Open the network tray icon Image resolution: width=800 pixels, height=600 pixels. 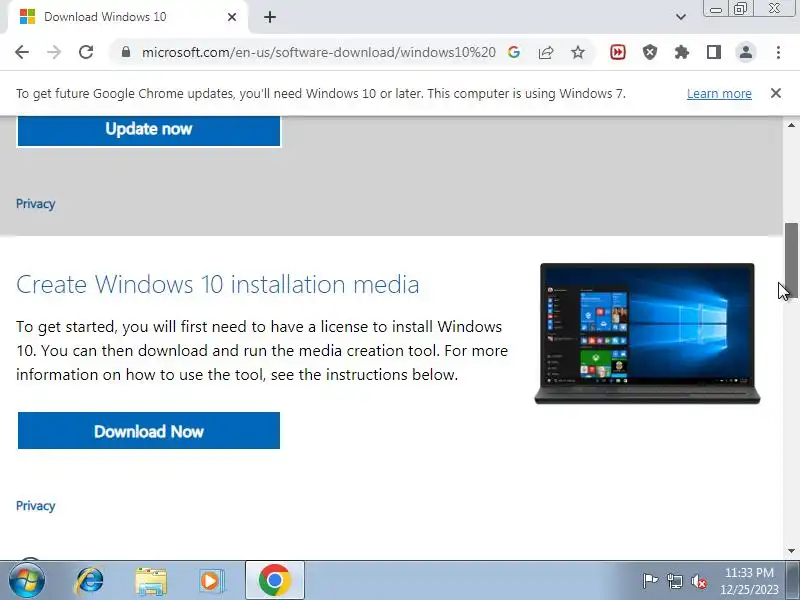click(674, 581)
